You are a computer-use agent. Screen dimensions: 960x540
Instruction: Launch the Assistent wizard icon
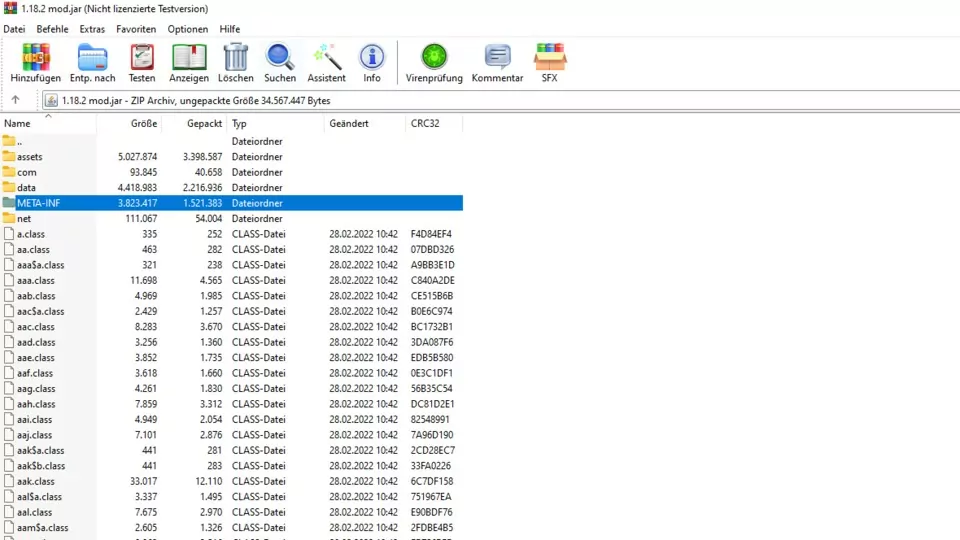point(327,62)
